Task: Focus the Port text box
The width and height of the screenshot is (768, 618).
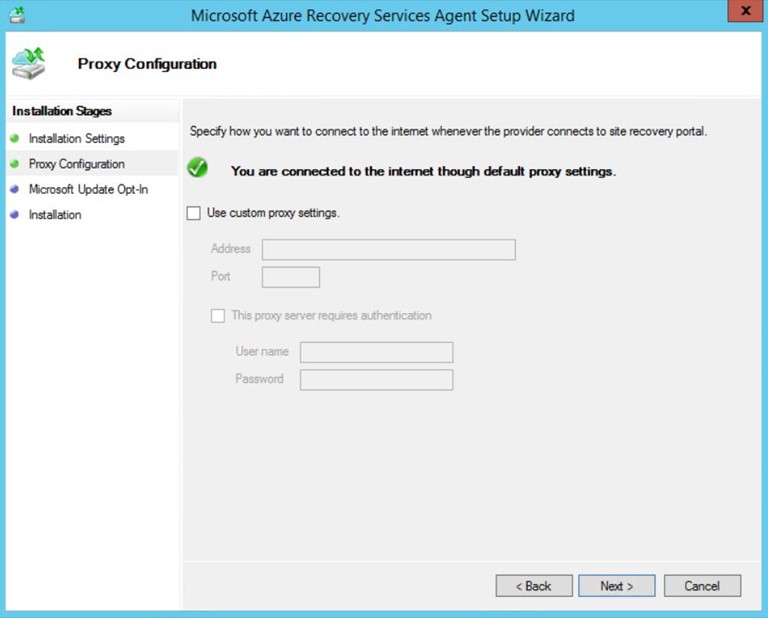Action: tap(290, 277)
